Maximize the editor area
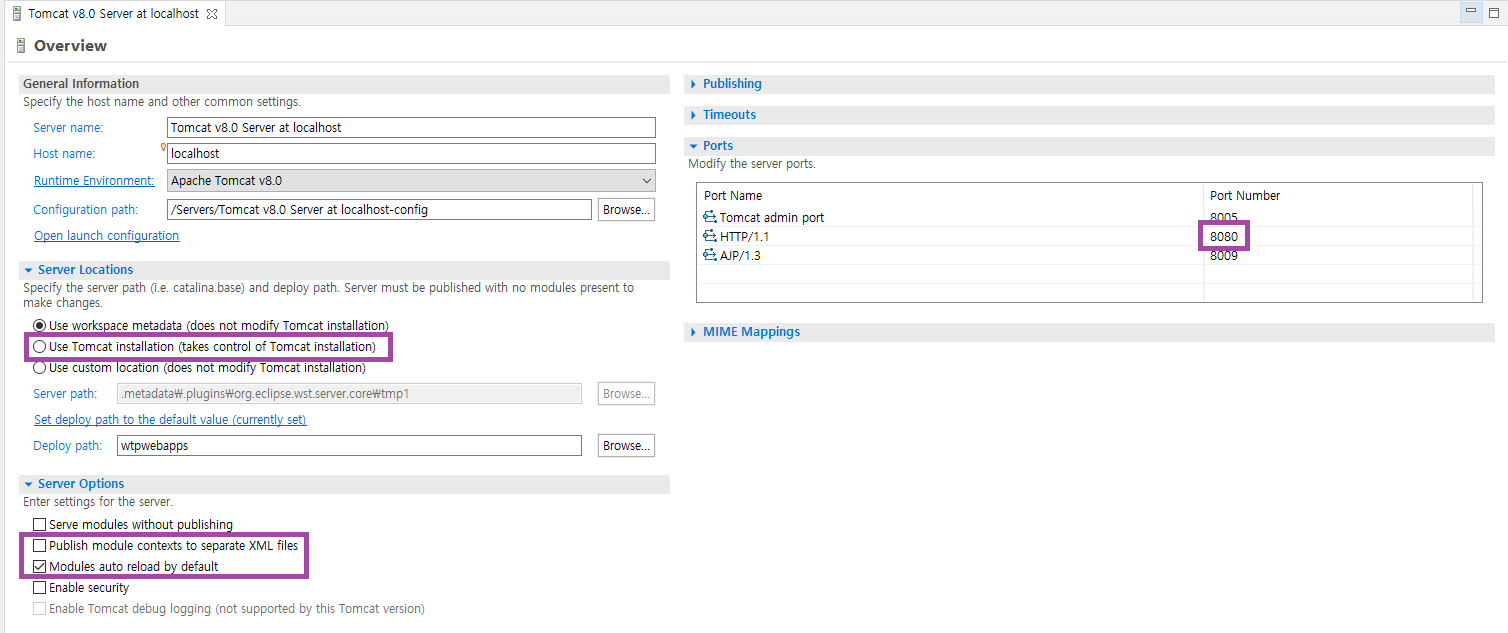 point(1494,13)
